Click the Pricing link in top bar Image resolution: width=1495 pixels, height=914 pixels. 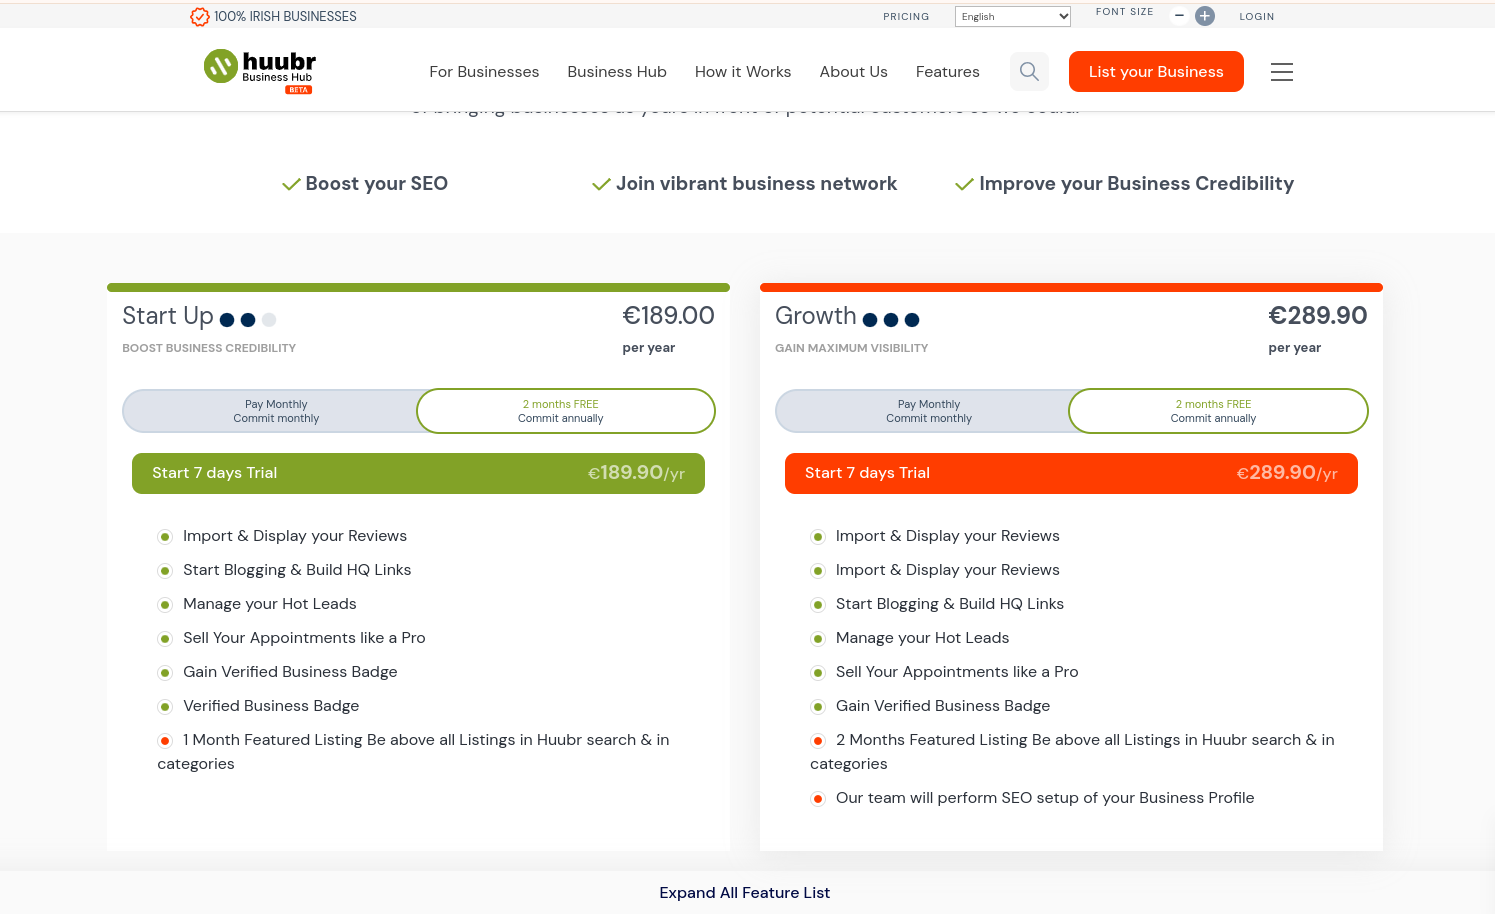[x=906, y=16]
